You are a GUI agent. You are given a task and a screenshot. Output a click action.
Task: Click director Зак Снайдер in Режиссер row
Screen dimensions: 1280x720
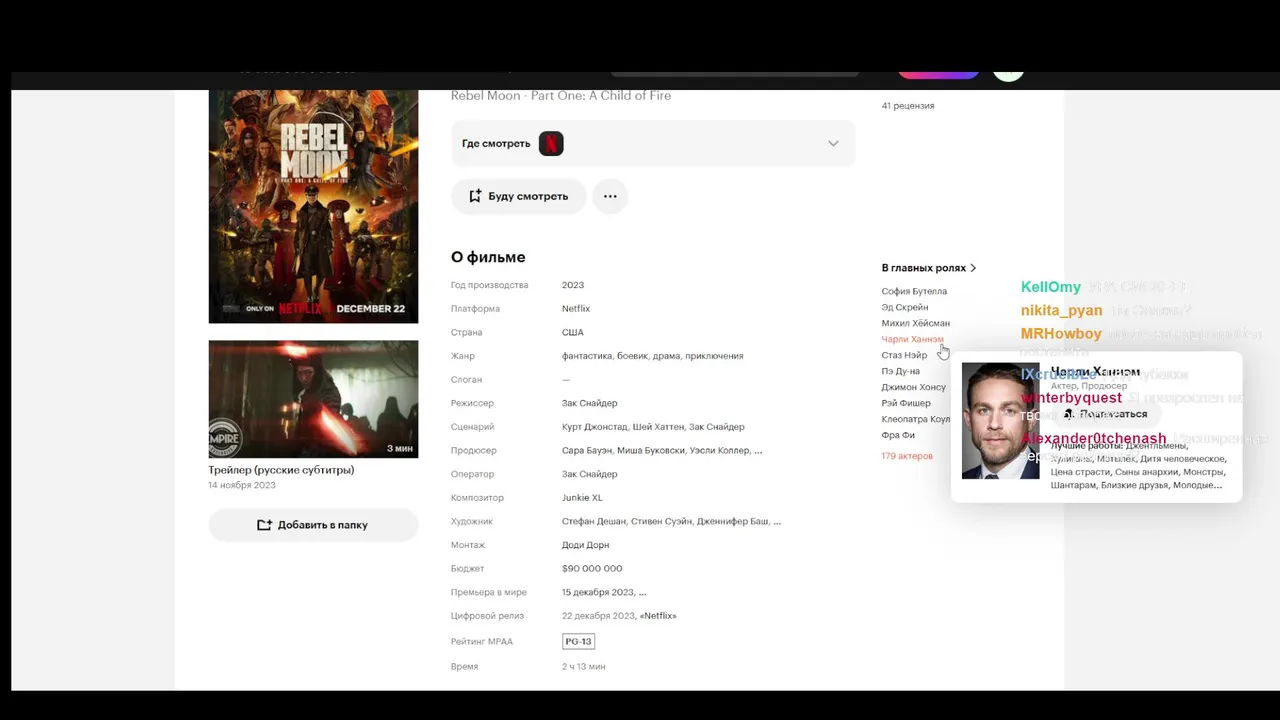coord(590,403)
